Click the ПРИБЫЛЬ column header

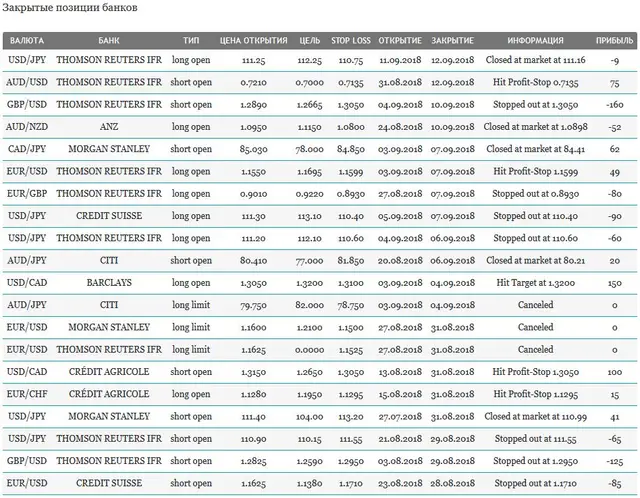click(x=615, y=40)
